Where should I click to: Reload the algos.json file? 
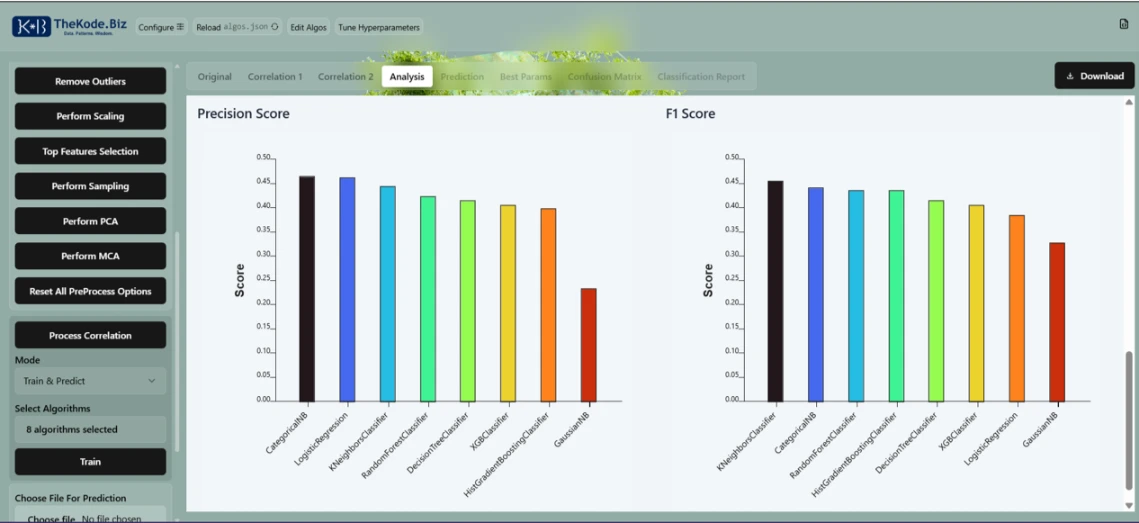pos(237,27)
